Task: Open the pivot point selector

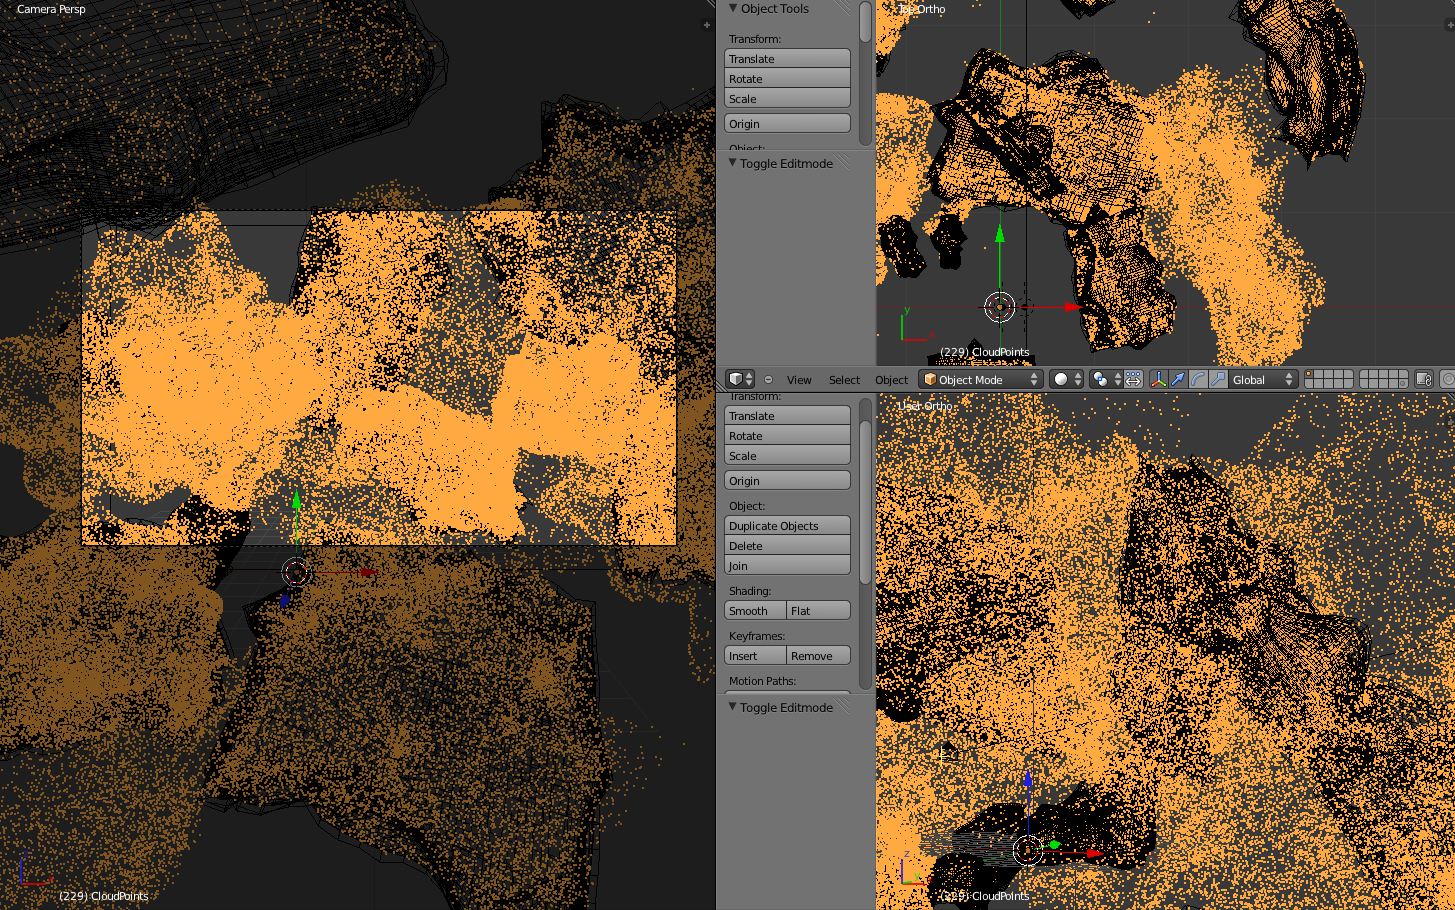Action: (x=1106, y=380)
